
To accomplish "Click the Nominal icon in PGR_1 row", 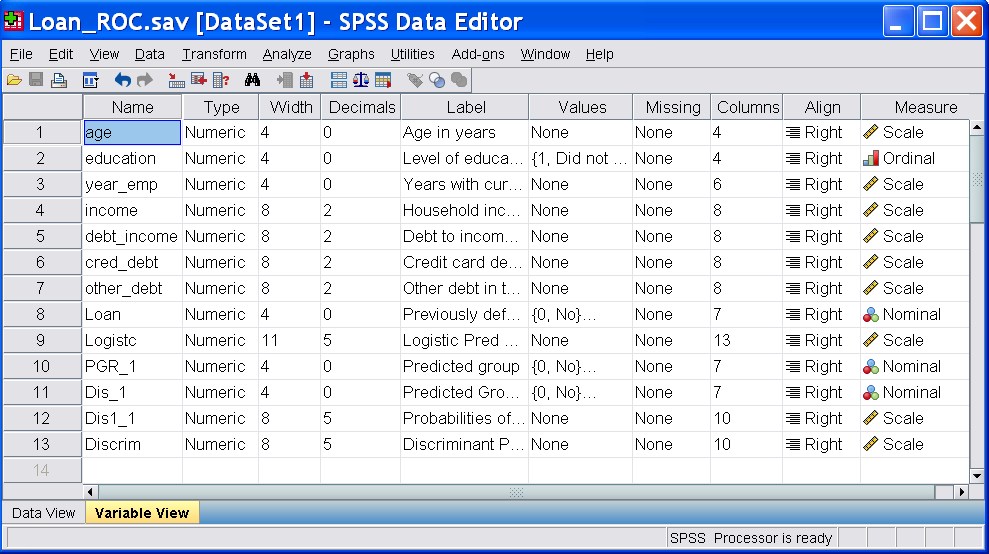I will coord(871,366).
